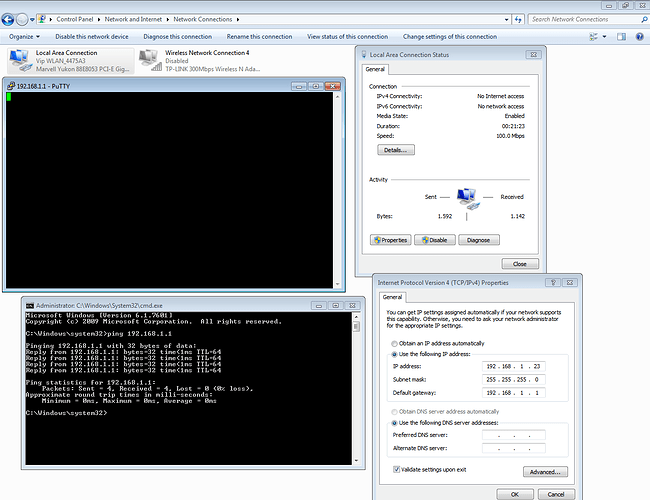This screenshot has height=500, width=650.
Task: Select Use the following DNS server addresses
Action: [x=394, y=423]
